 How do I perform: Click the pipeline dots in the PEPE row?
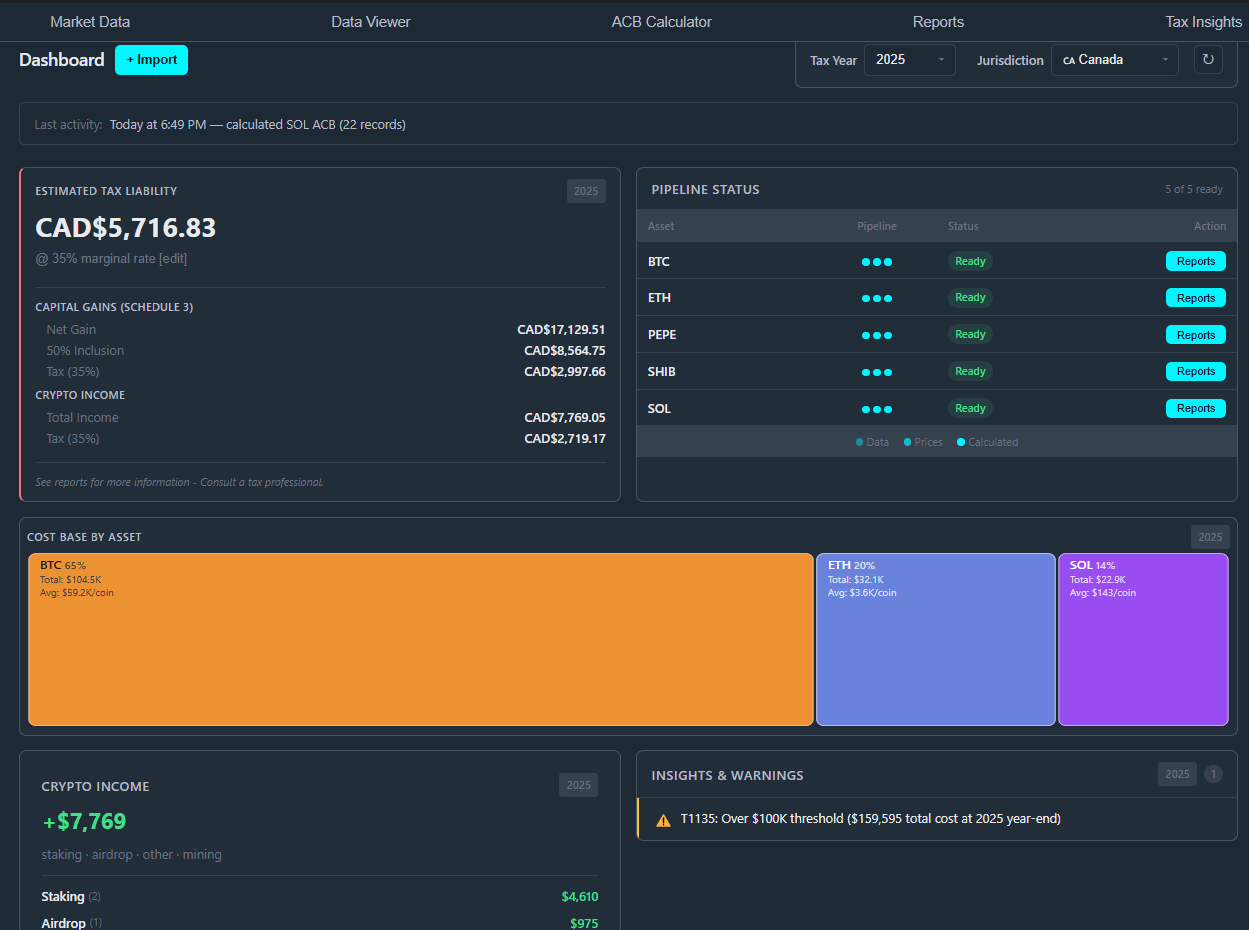point(876,334)
